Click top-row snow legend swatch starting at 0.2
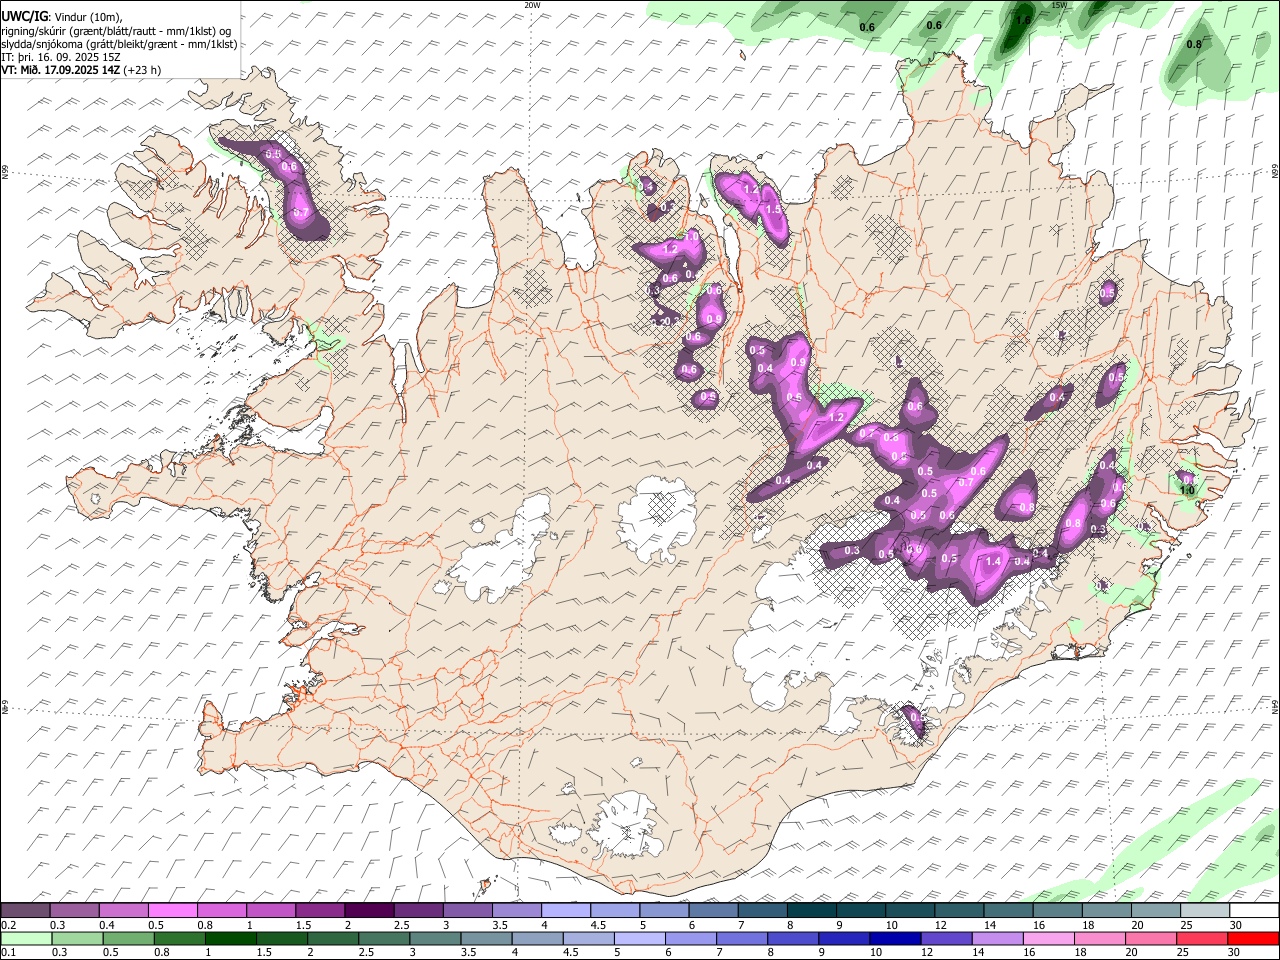Screen dimensions: 1280x960 click(26, 910)
